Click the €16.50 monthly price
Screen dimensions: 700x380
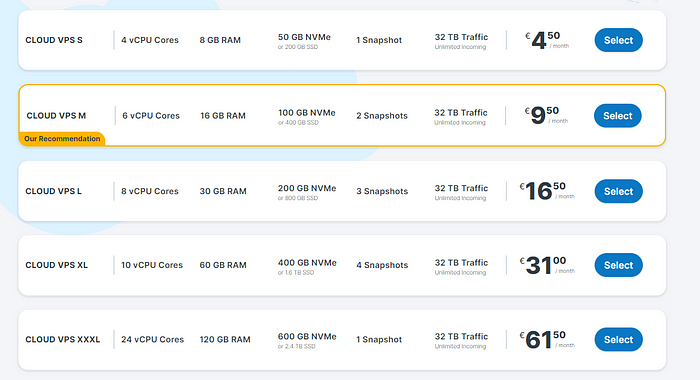point(547,191)
